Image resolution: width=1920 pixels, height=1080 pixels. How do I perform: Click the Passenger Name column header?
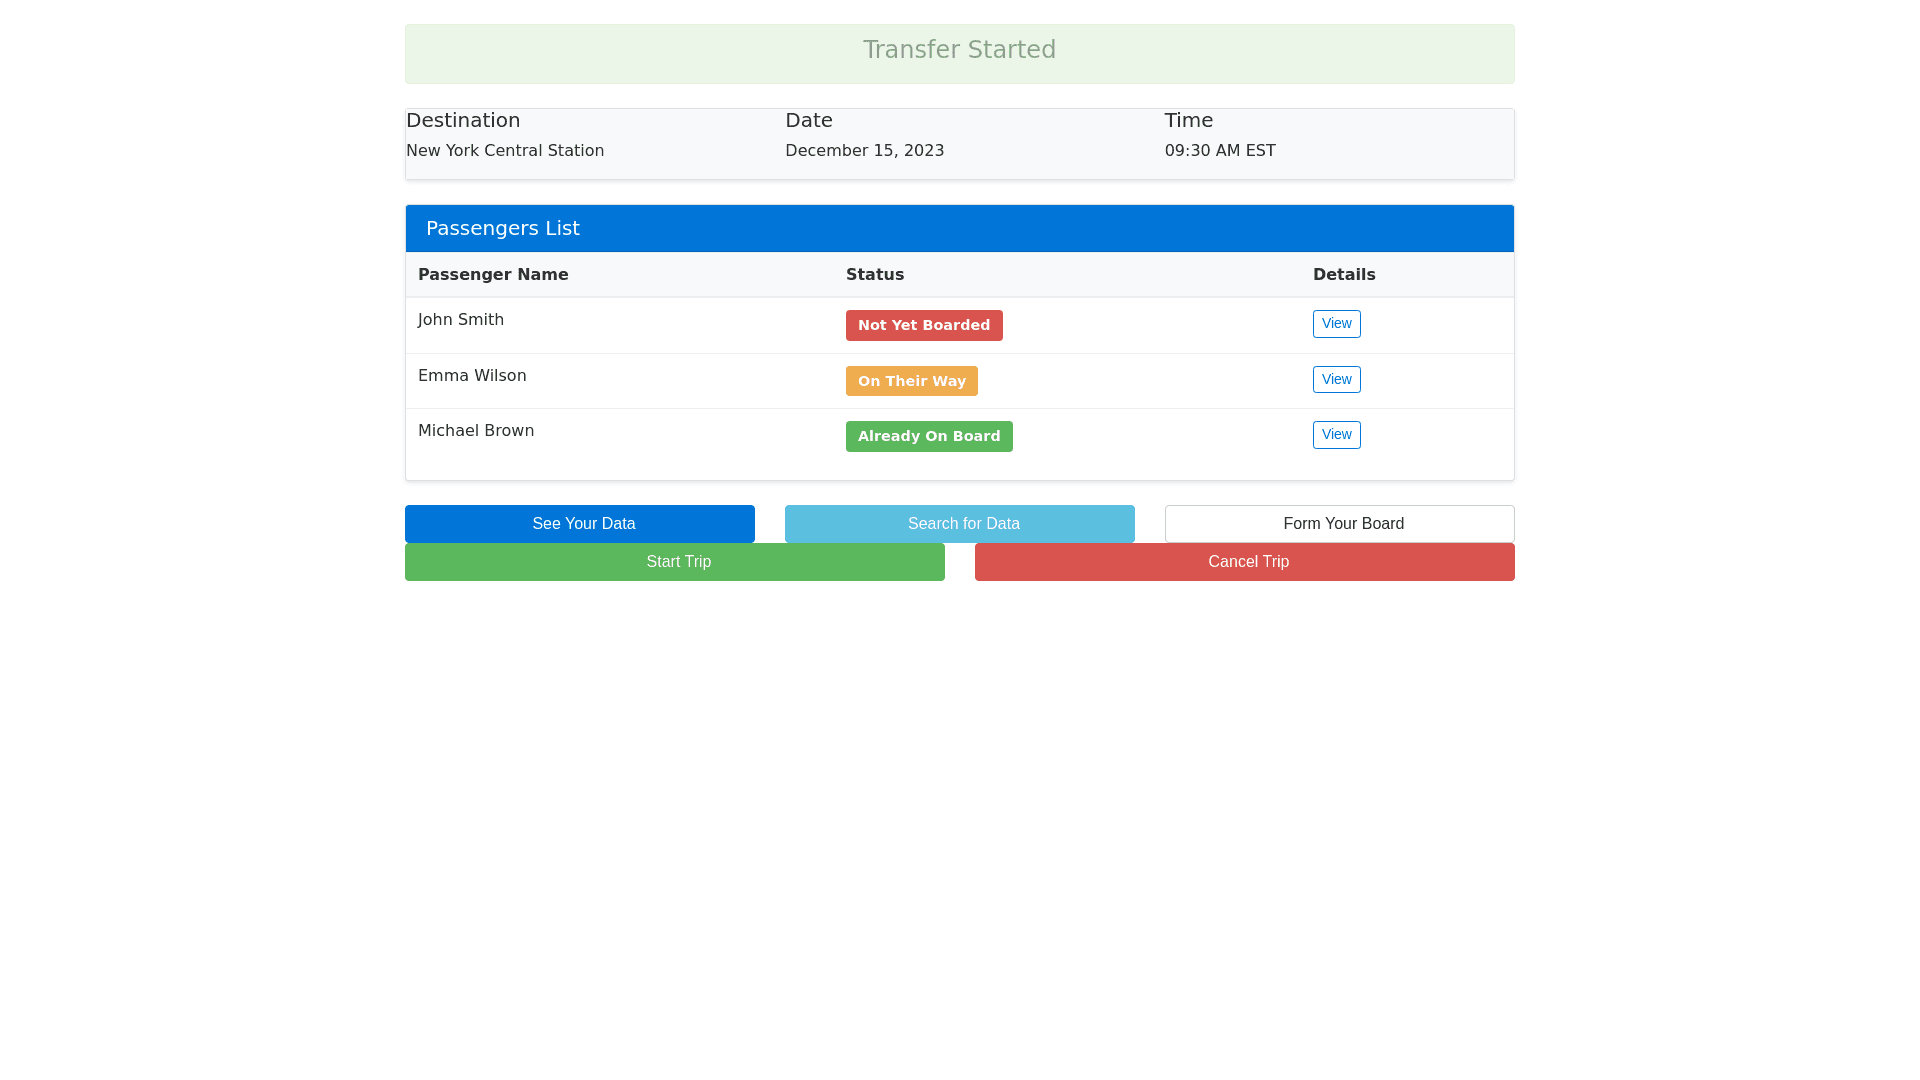(x=493, y=274)
